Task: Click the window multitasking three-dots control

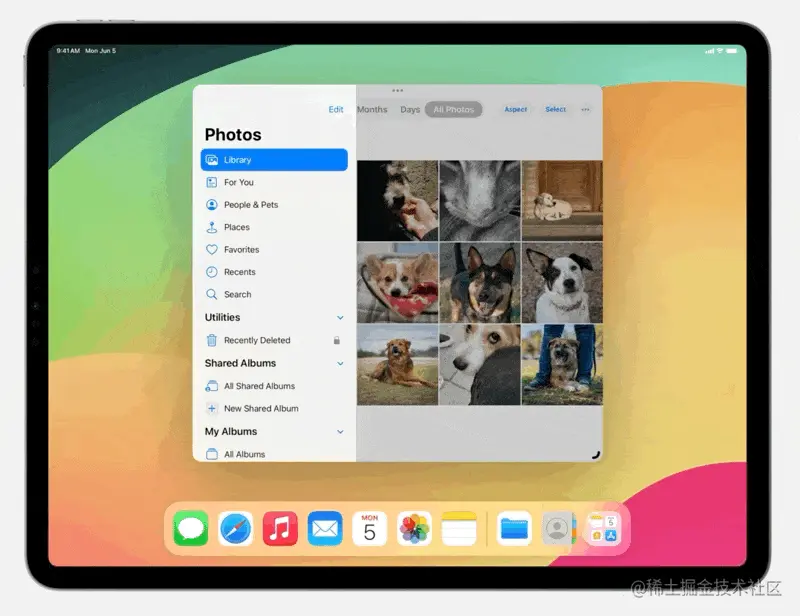Action: point(397,90)
